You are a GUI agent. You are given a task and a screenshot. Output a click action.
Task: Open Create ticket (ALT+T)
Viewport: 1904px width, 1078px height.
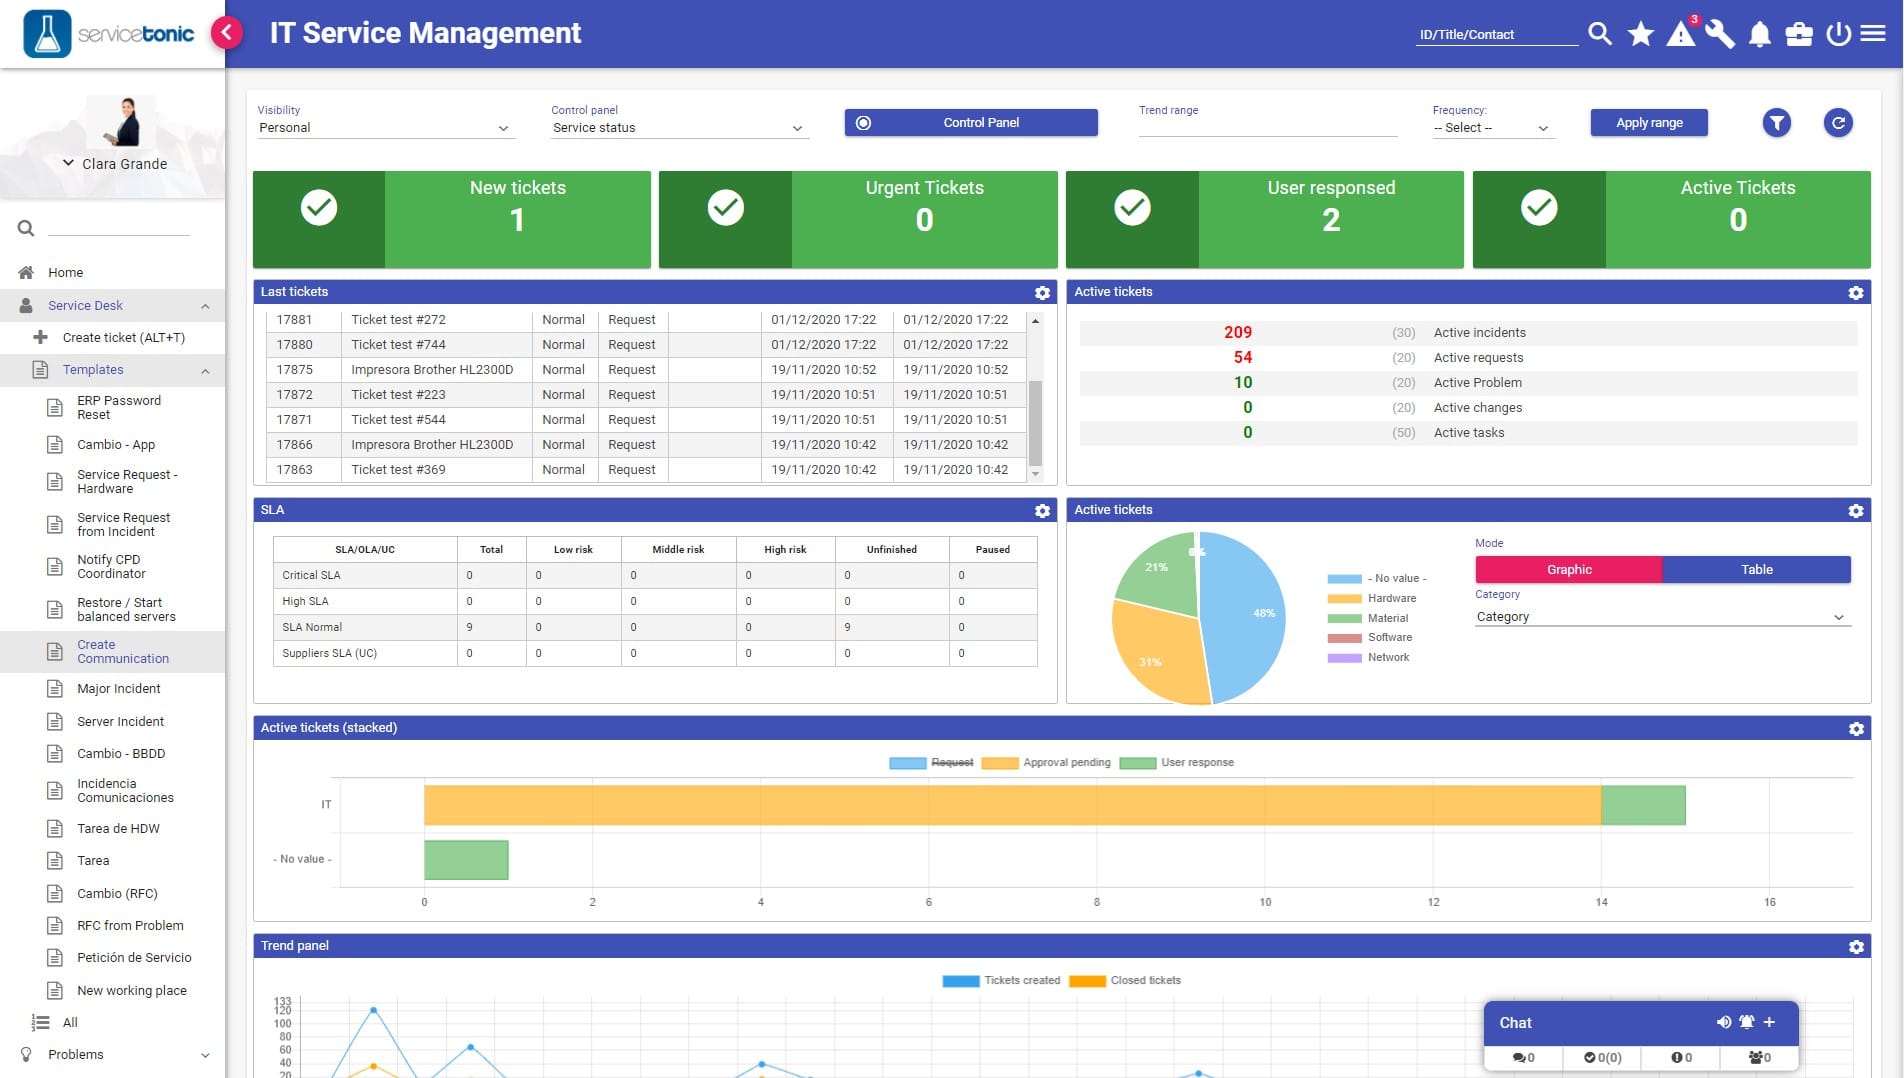pyautogui.click(x=124, y=338)
